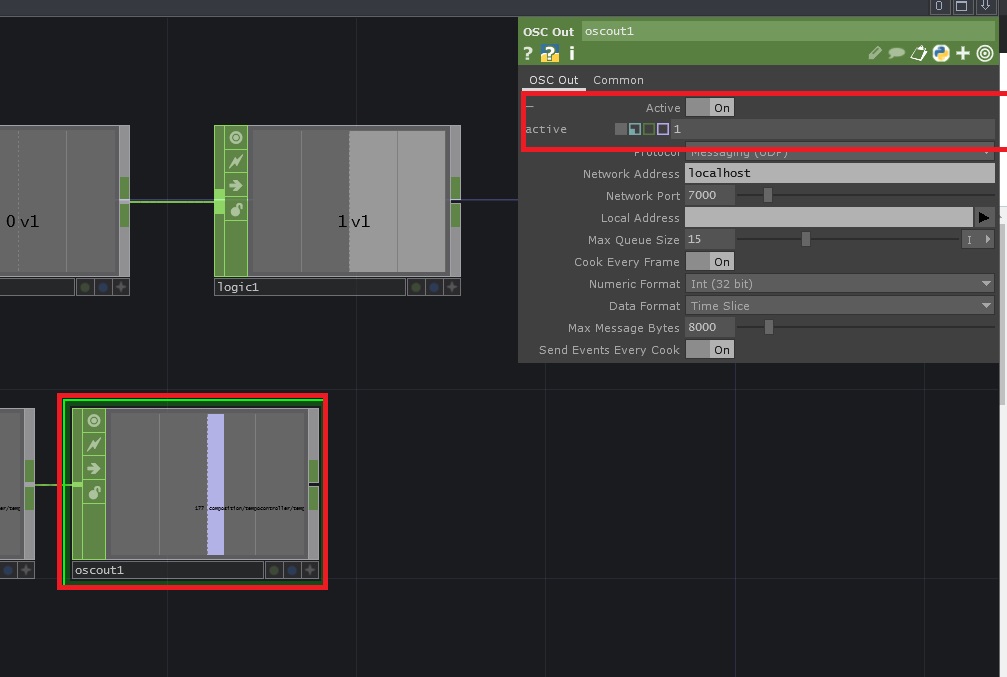The width and height of the screenshot is (1007, 677).
Task: Toggle Lock flag on logic1 node
Action: click(x=236, y=210)
